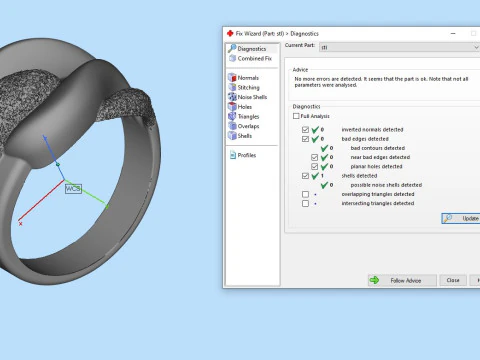This screenshot has height=360, width=480.
Task: Open the Profiles page icon
Action: pos(233,155)
